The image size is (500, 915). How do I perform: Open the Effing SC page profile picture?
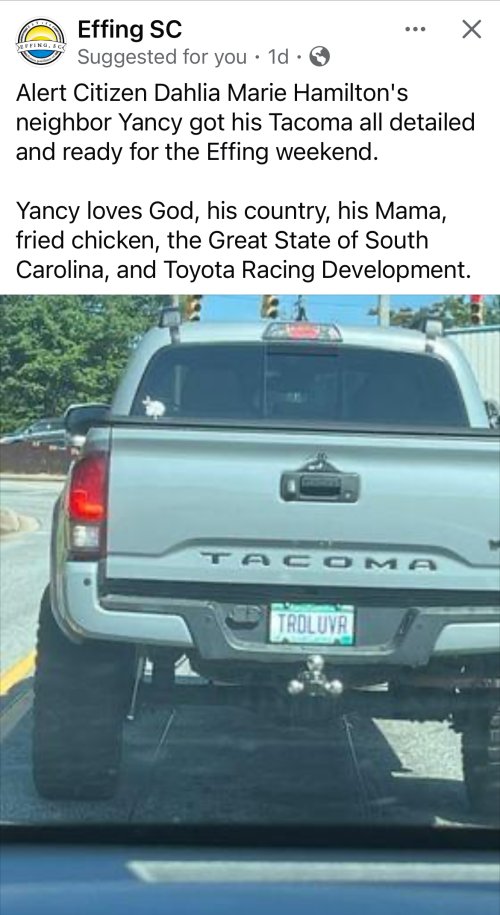click(41, 41)
